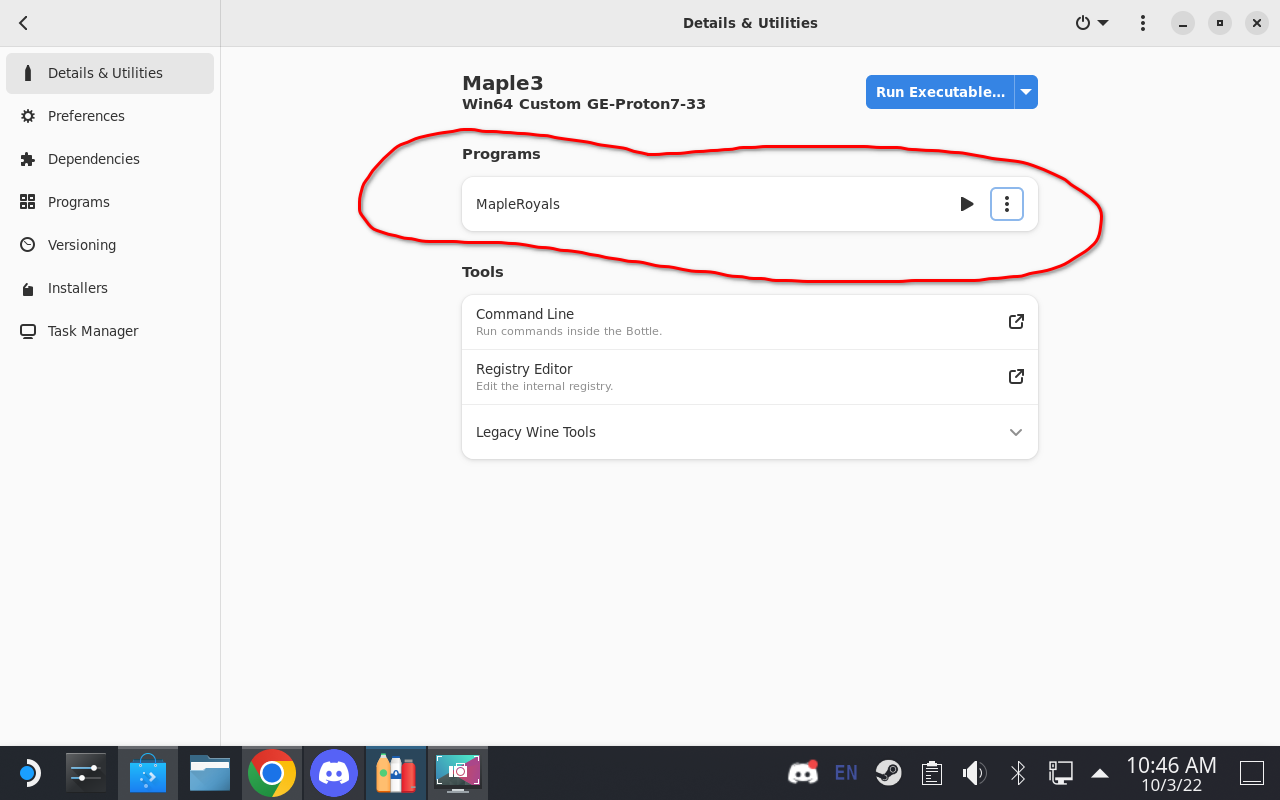The image size is (1280, 800).
Task: Click Registry Editor external launch icon
Action: click(1016, 377)
